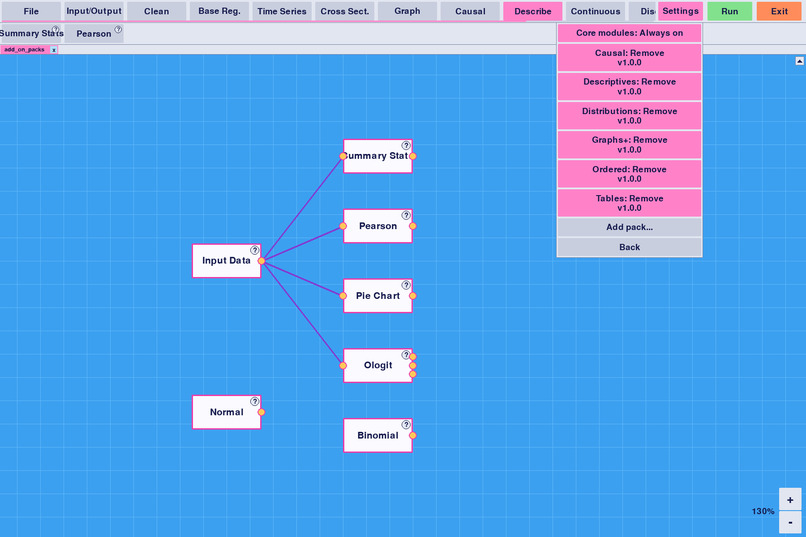The width and height of the screenshot is (806, 537).
Task: Open the Cross Sect. menu
Action: pyautogui.click(x=344, y=11)
